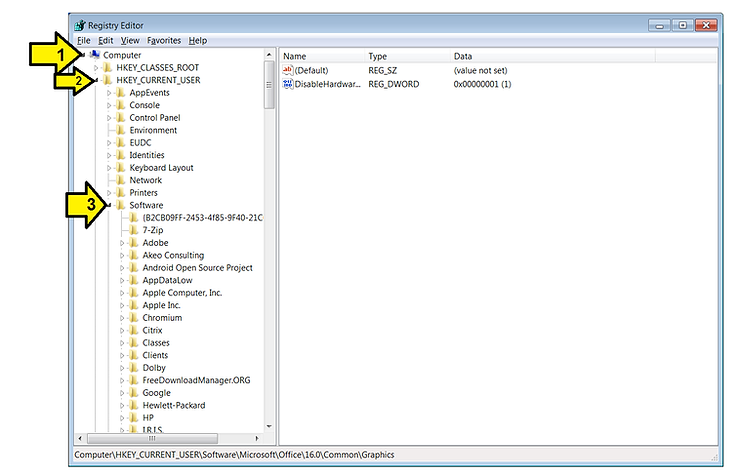Click the REG_DWORD type cell
The height and width of the screenshot is (476, 740).
coord(394,84)
